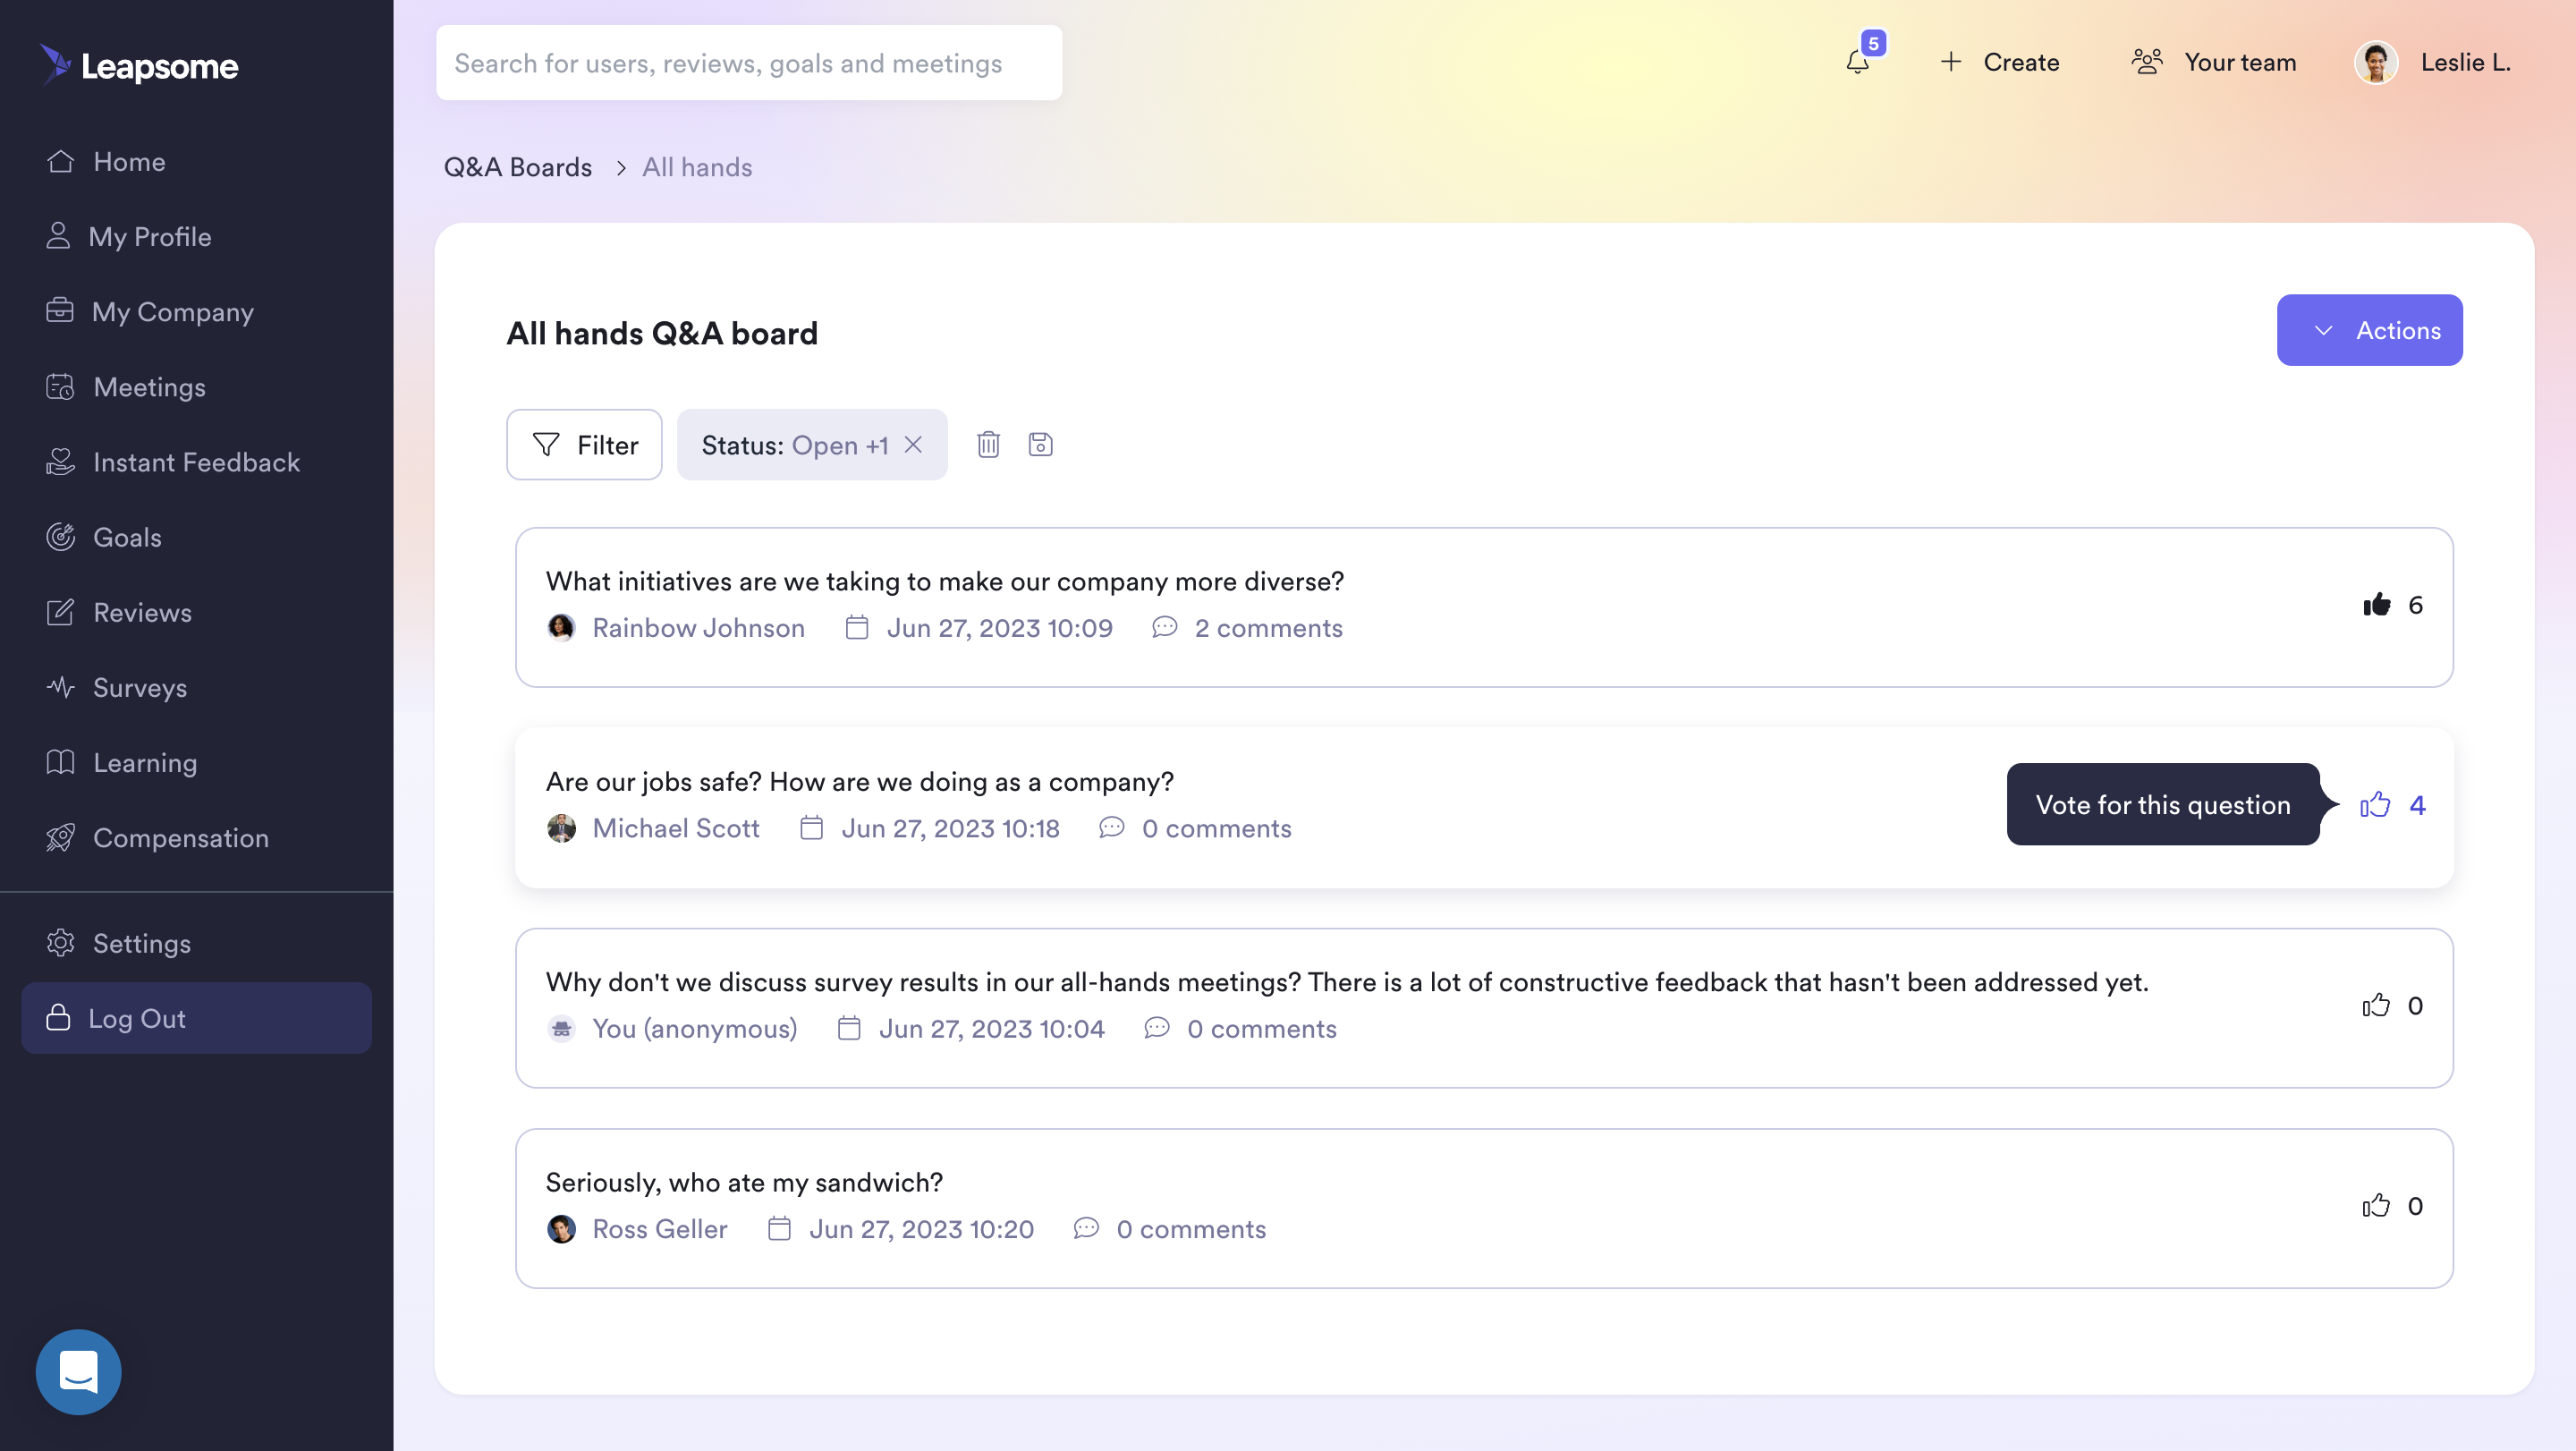Delete the current filter with trash icon

988,444
